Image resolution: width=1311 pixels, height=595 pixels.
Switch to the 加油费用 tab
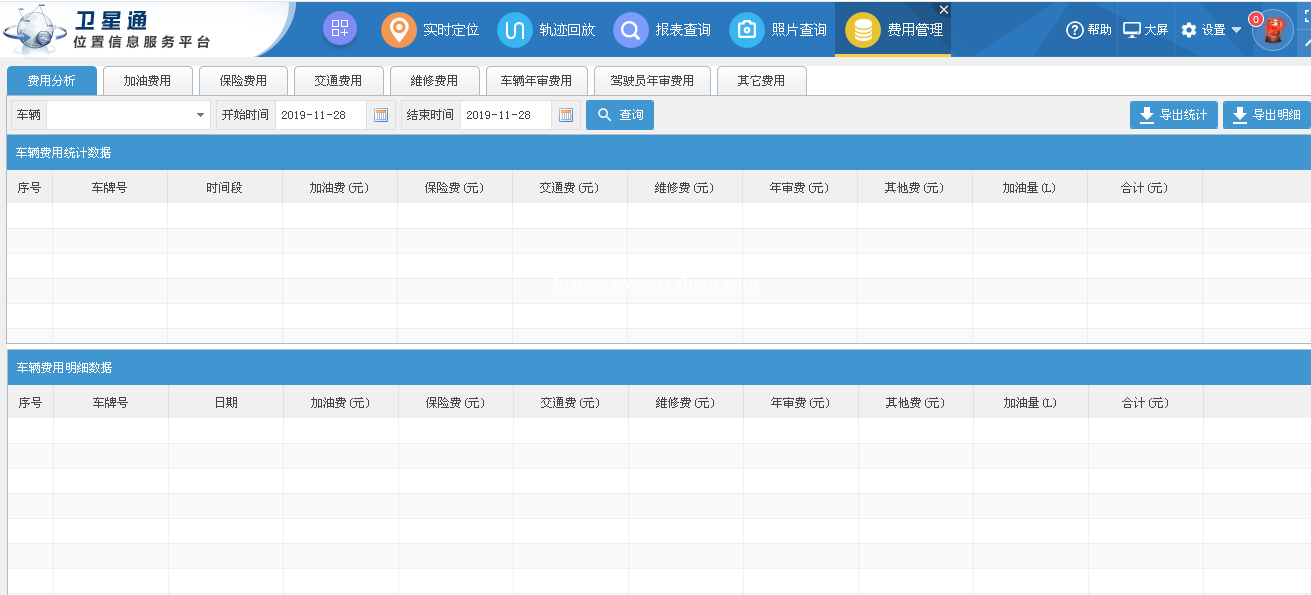148,81
